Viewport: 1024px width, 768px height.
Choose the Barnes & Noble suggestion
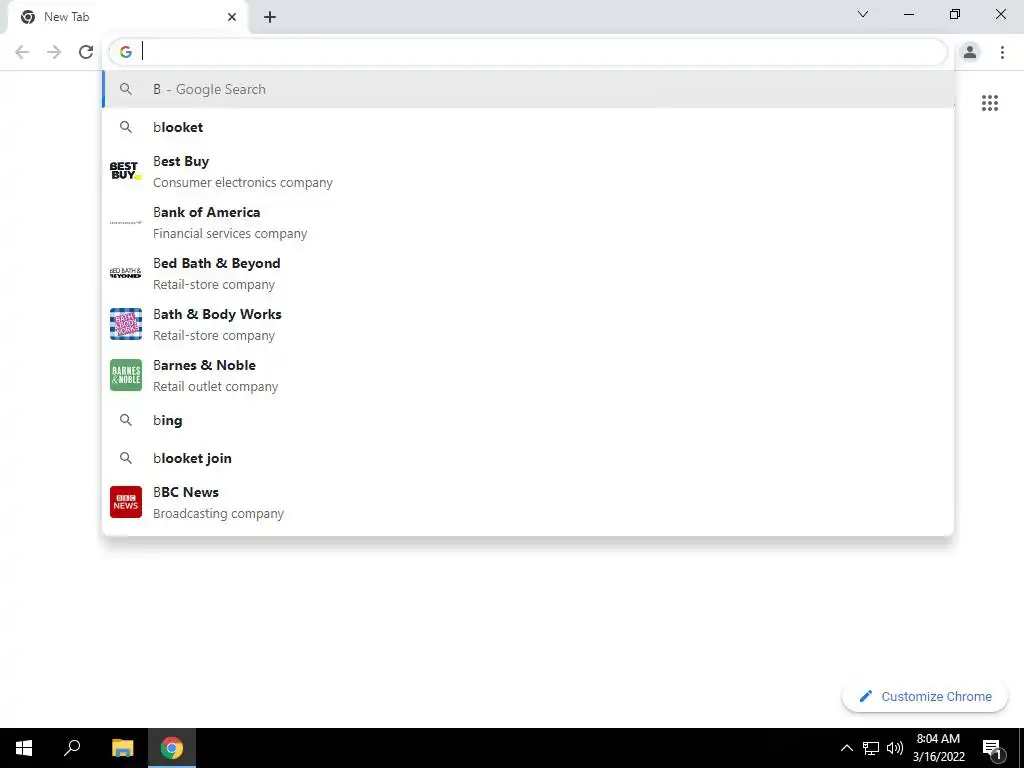coord(528,375)
